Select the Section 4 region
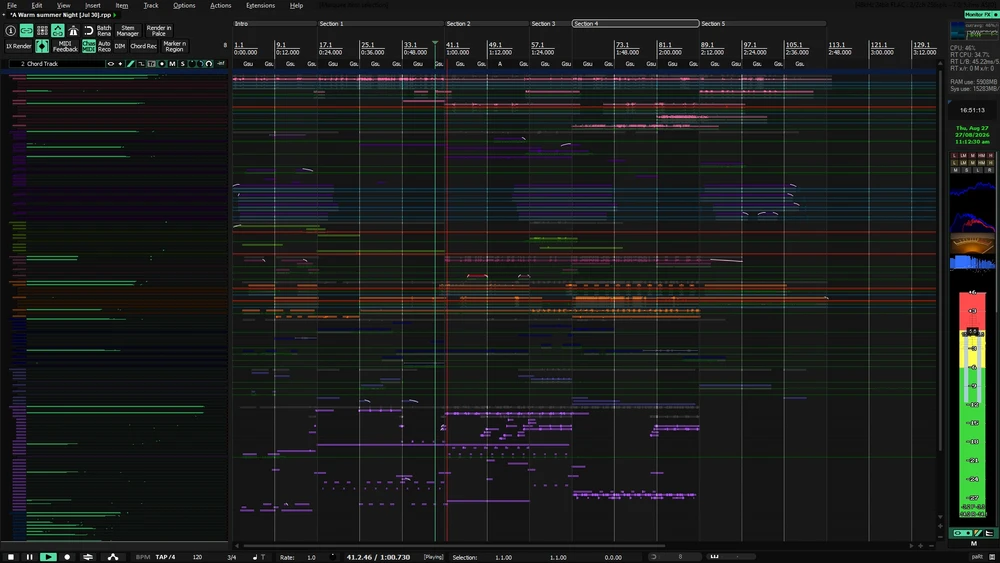 coord(635,24)
